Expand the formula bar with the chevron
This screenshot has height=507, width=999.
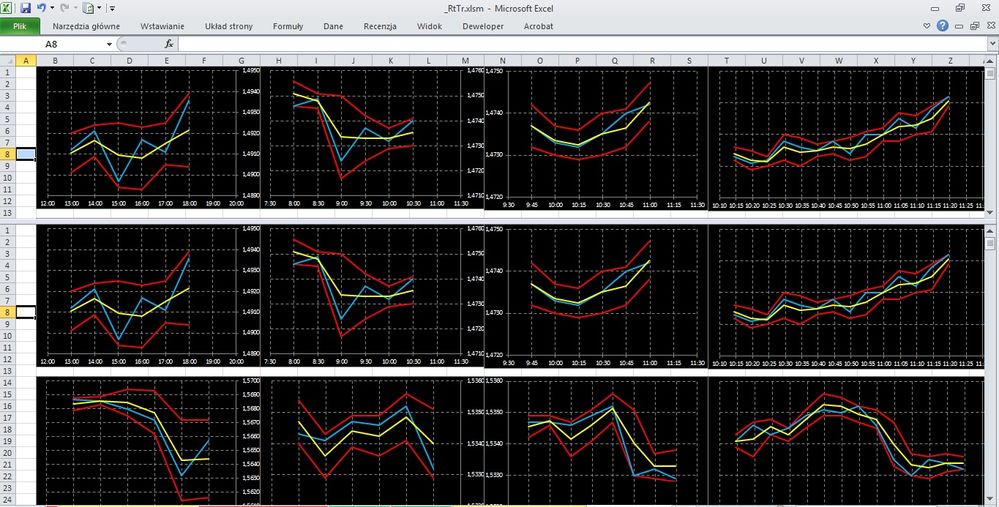pyautogui.click(x=993, y=44)
